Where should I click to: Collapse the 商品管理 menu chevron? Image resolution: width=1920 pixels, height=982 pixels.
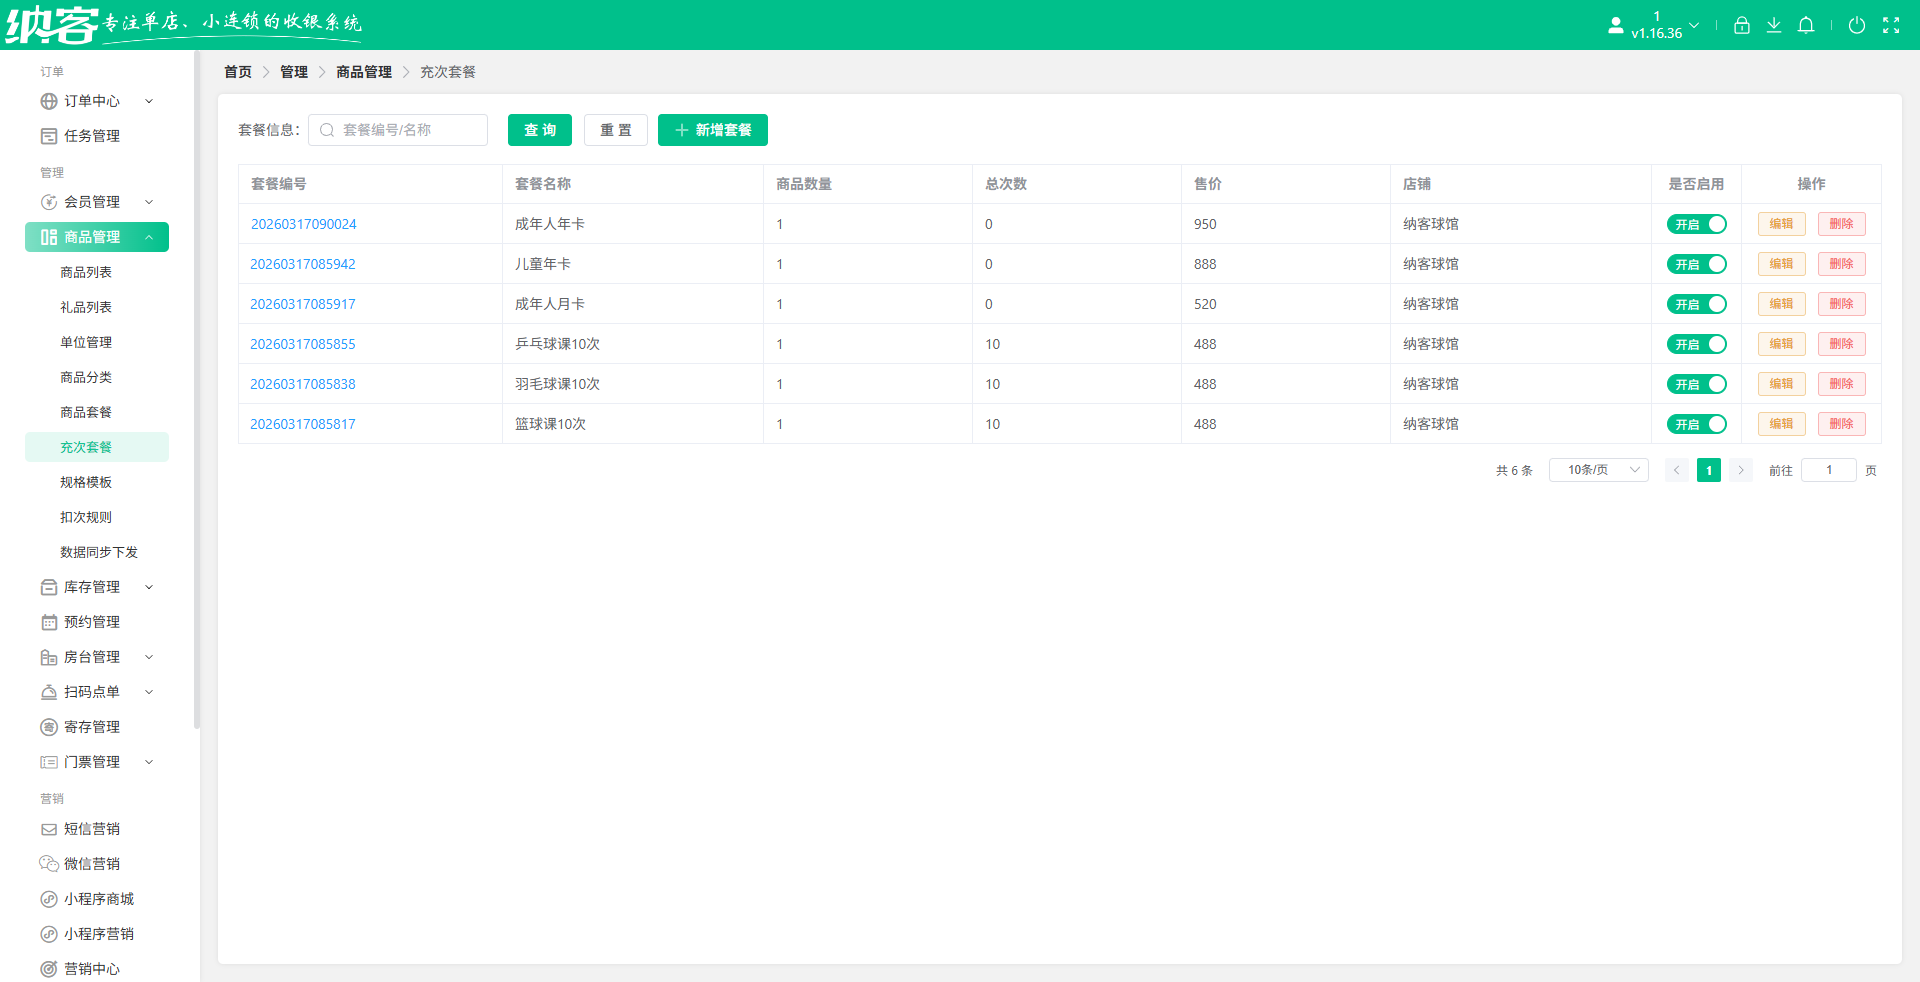(x=149, y=237)
